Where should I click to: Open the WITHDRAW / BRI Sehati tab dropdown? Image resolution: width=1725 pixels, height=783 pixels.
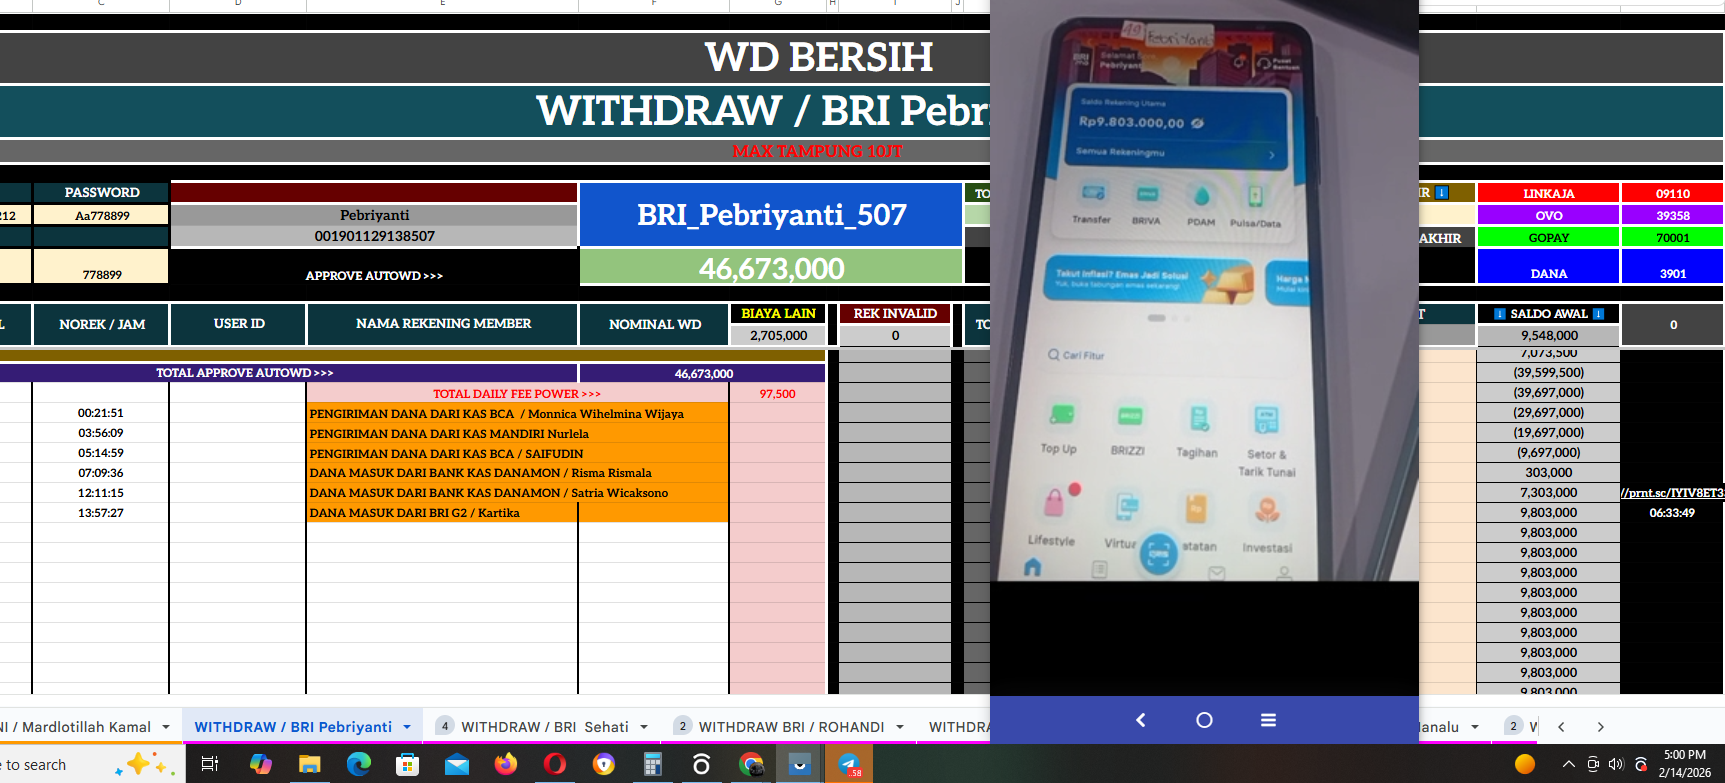644,727
